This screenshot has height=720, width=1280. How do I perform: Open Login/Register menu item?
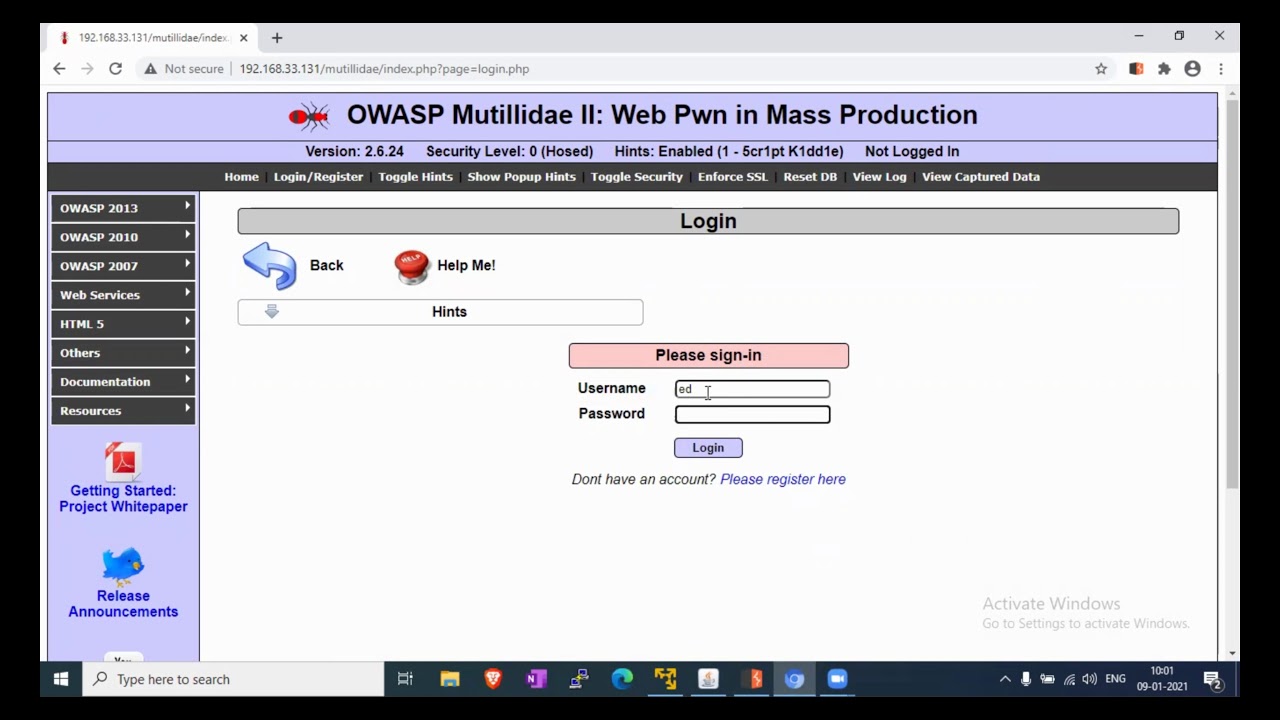click(318, 177)
